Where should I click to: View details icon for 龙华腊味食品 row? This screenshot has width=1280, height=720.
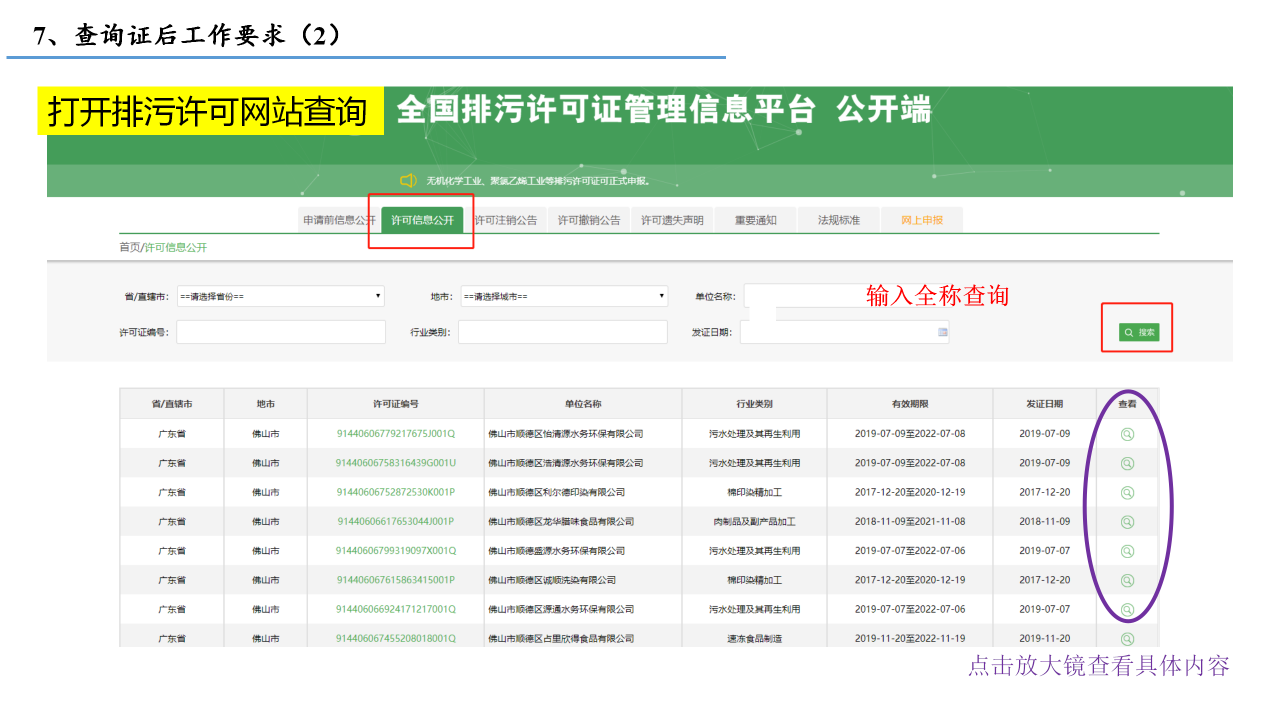(x=1127, y=522)
